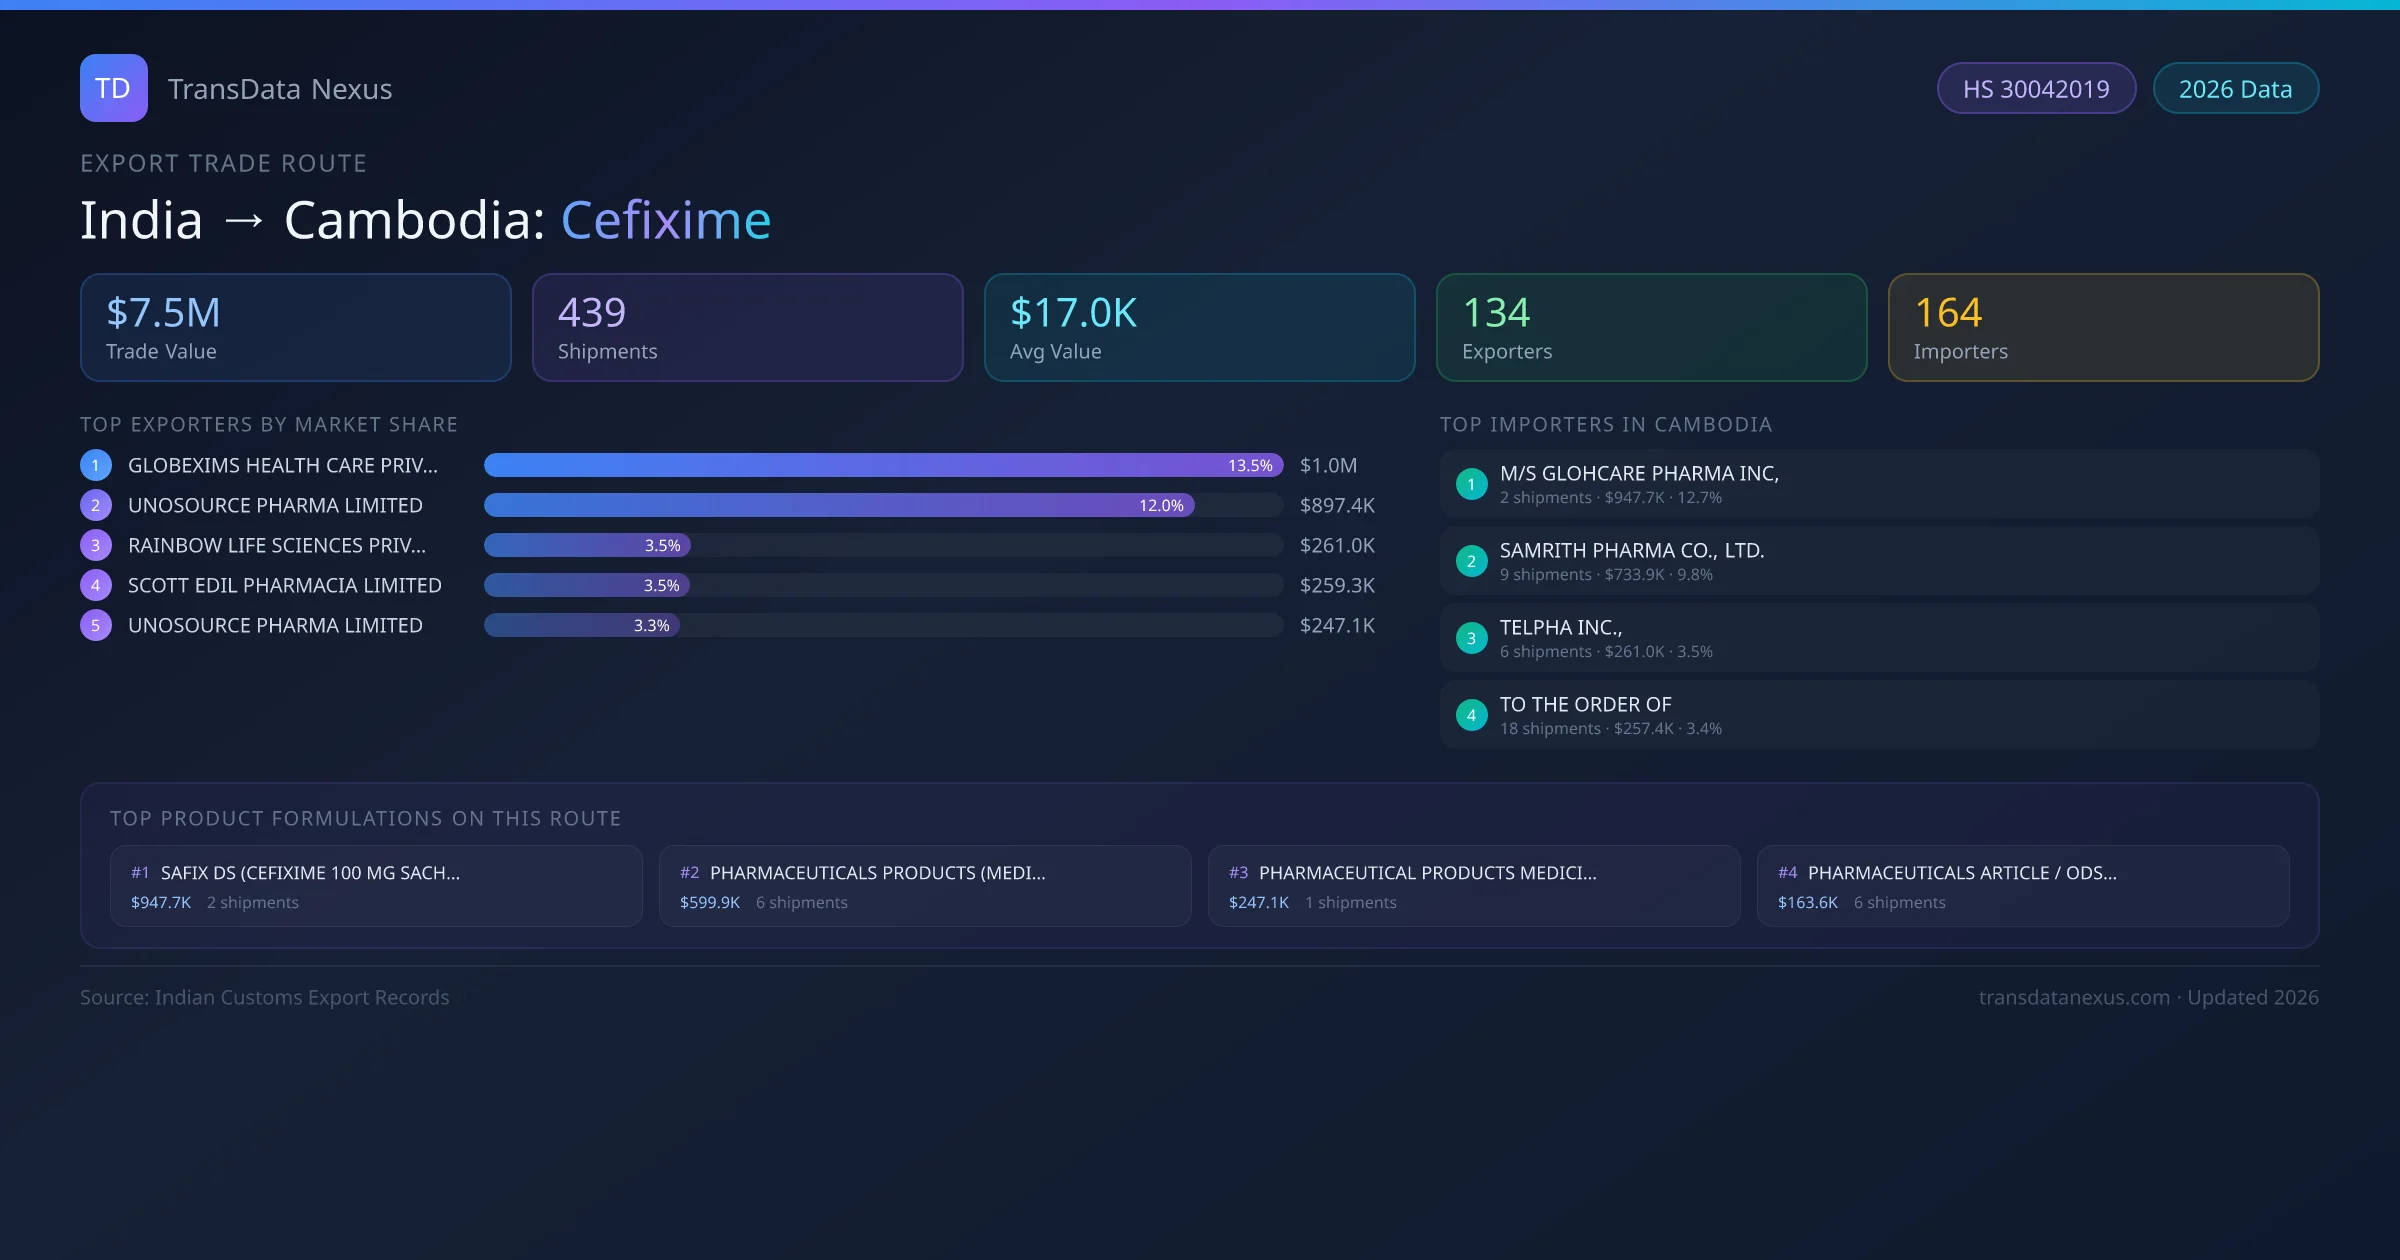Viewport: 2400px width, 1260px height.
Task: Select the 134 Exporters card
Action: coord(1651,327)
